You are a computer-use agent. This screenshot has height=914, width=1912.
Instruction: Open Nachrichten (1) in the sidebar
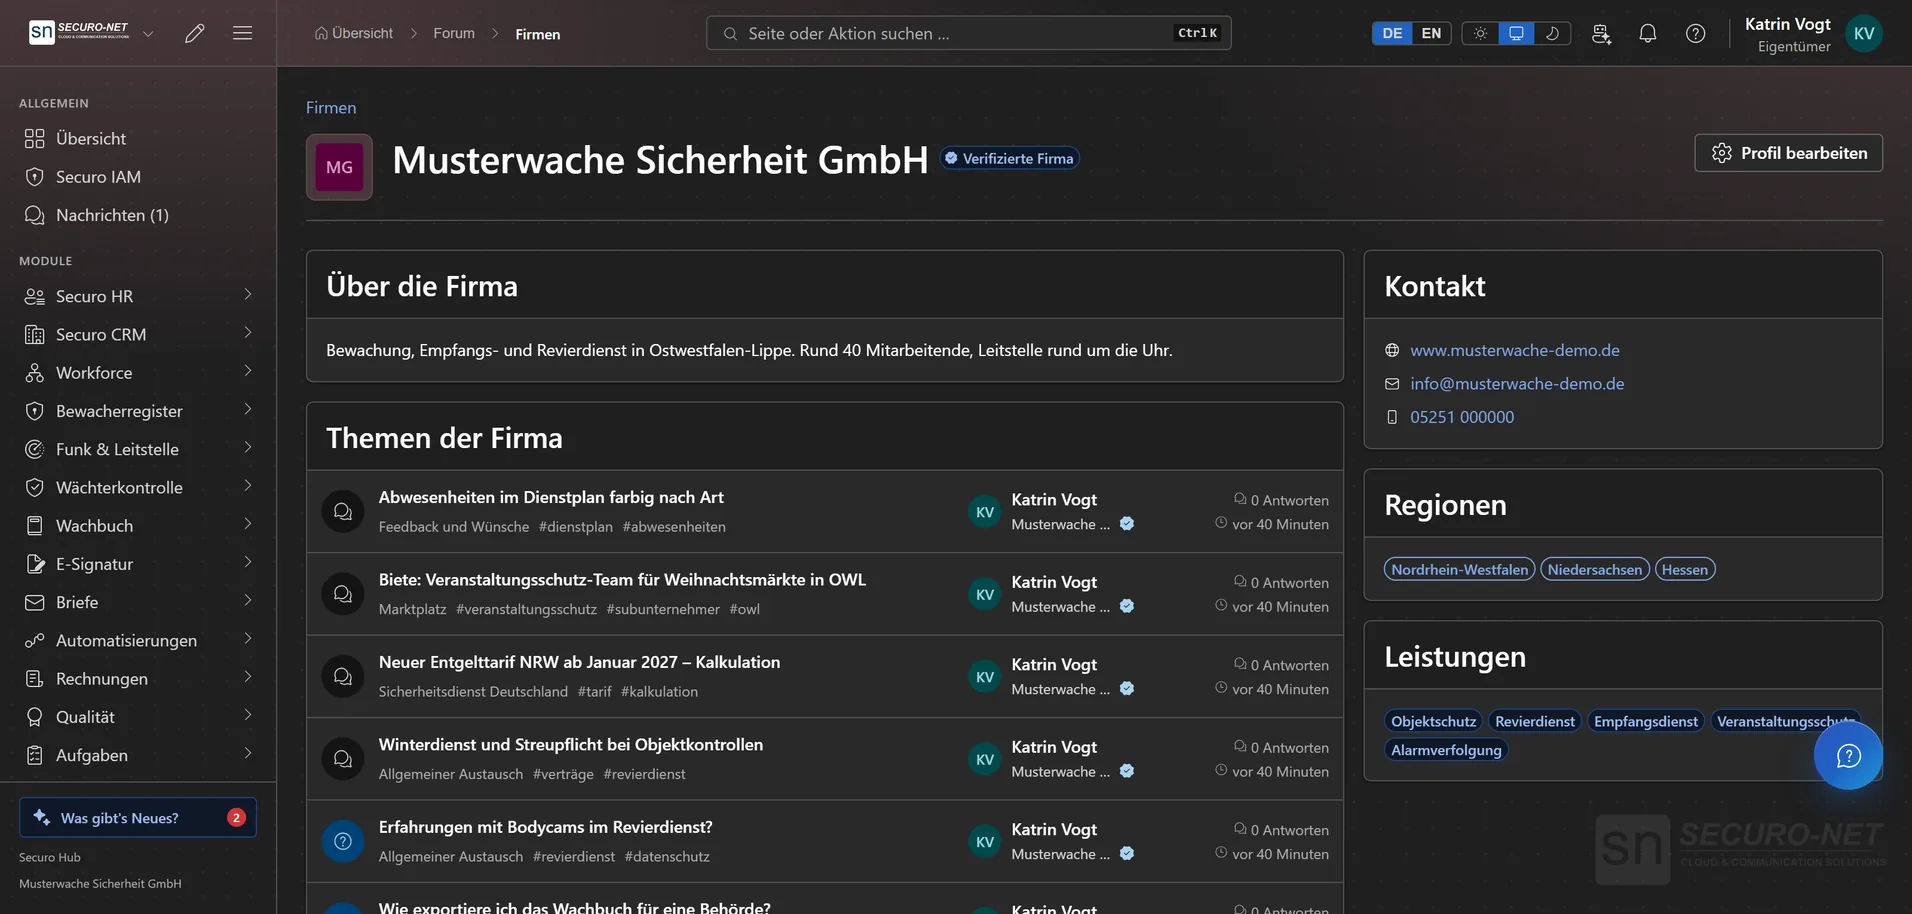pos(138,215)
